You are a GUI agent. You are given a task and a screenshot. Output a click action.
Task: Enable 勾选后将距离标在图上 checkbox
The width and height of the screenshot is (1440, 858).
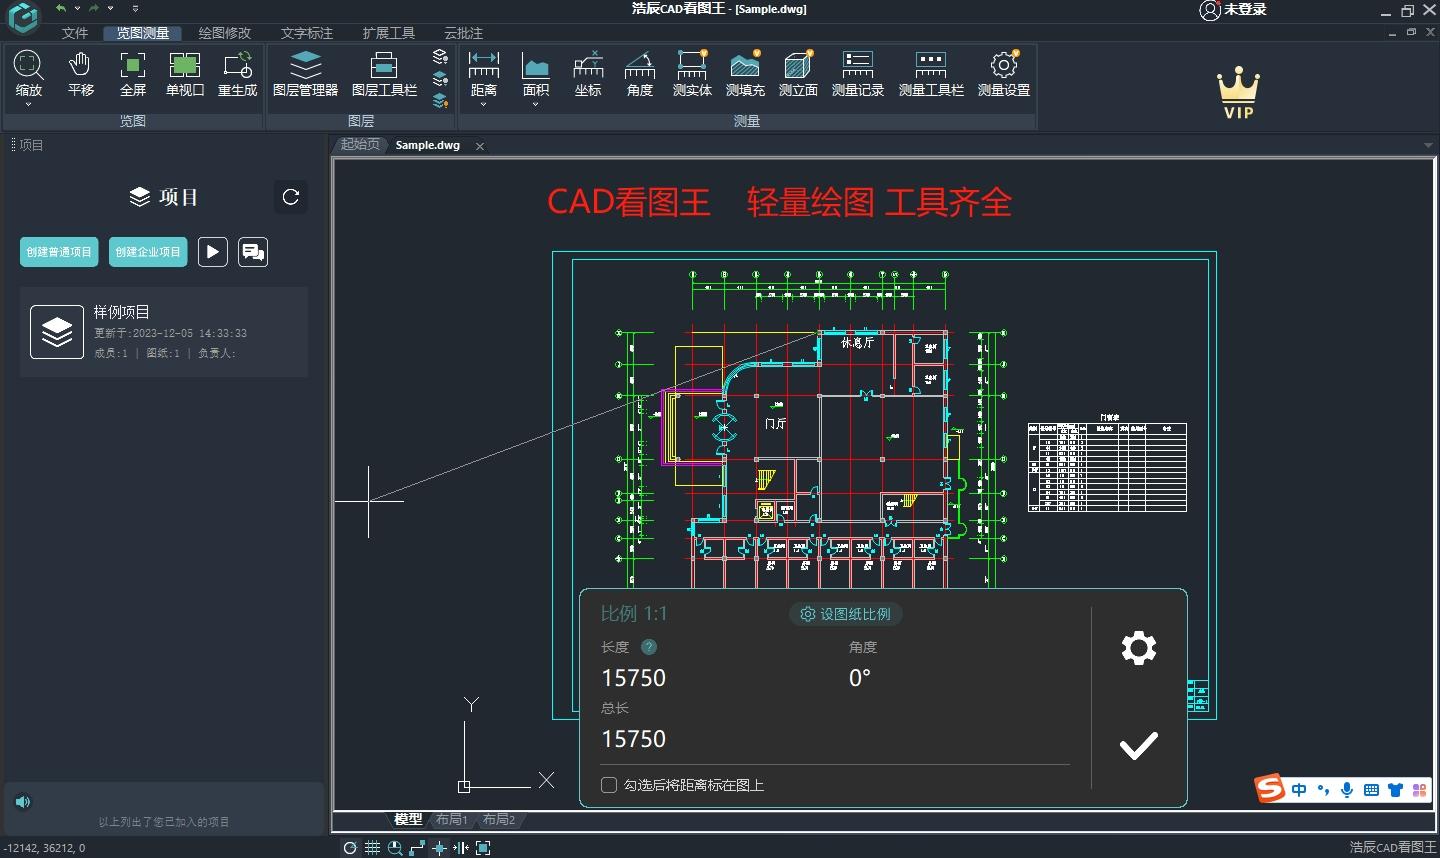point(608,785)
